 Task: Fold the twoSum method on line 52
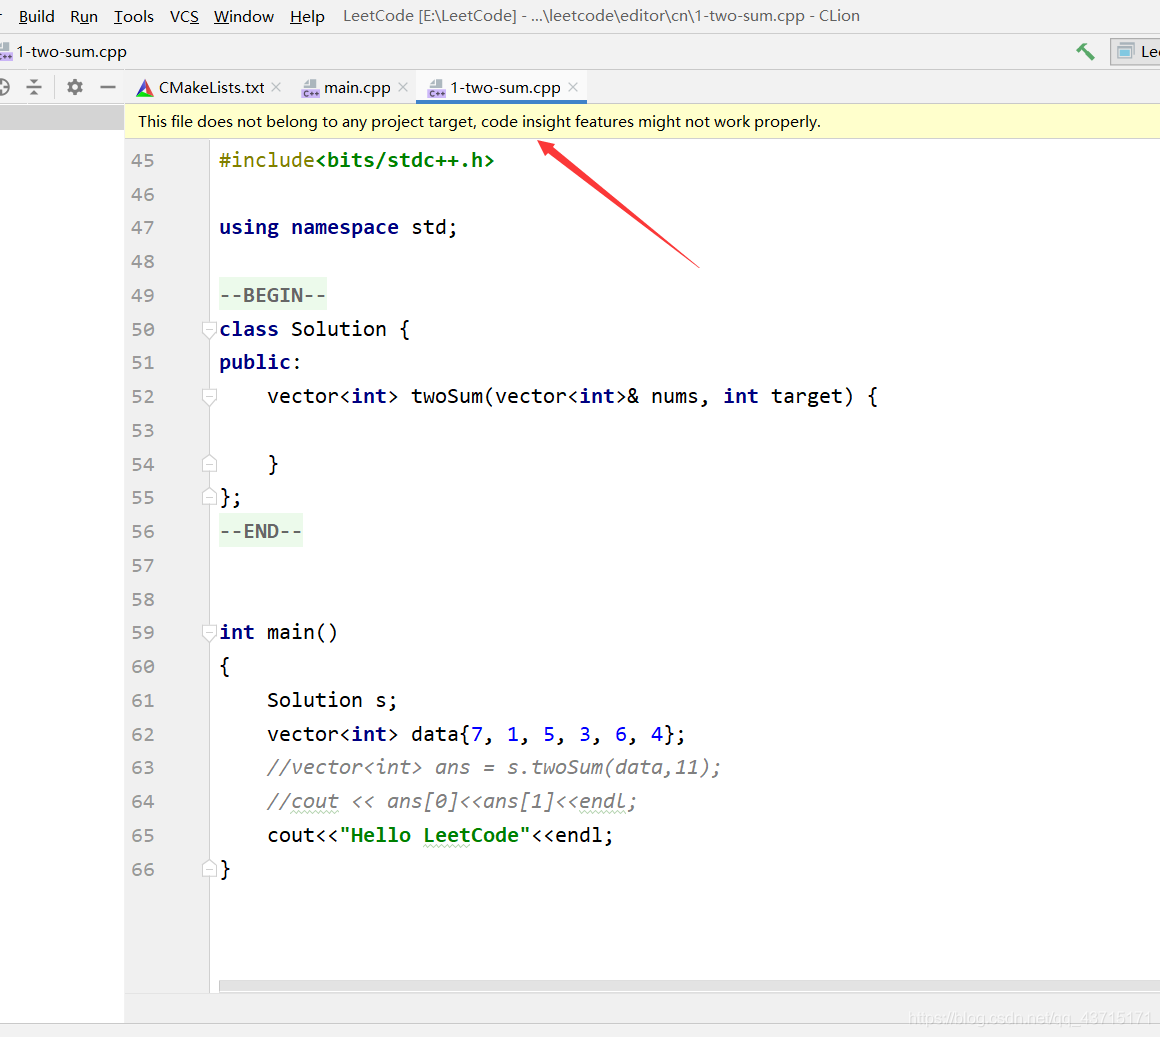tap(209, 397)
